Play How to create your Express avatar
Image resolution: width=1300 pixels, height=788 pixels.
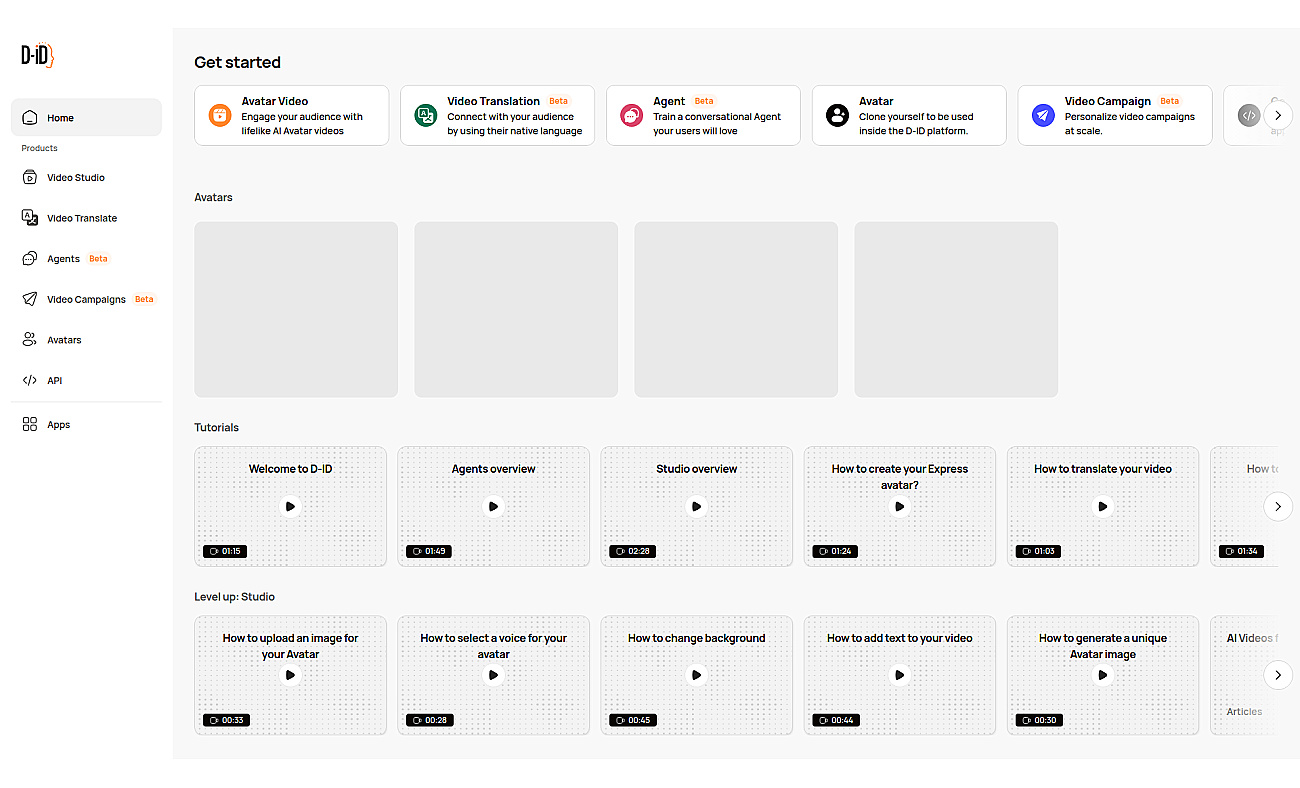point(900,506)
